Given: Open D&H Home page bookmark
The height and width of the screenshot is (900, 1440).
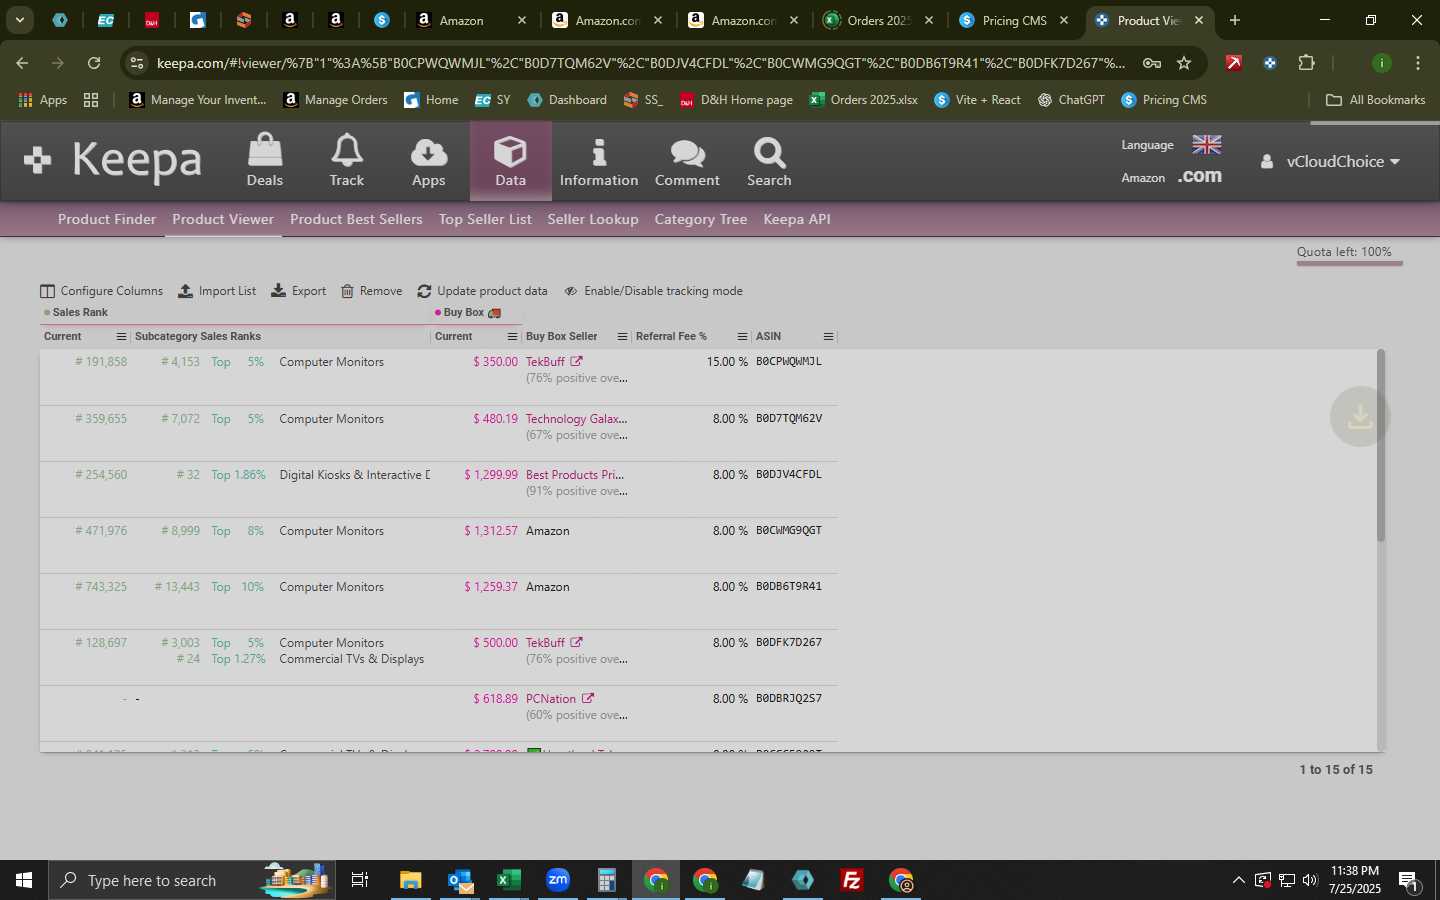Looking at the screenshot, I should coord(736,100).
